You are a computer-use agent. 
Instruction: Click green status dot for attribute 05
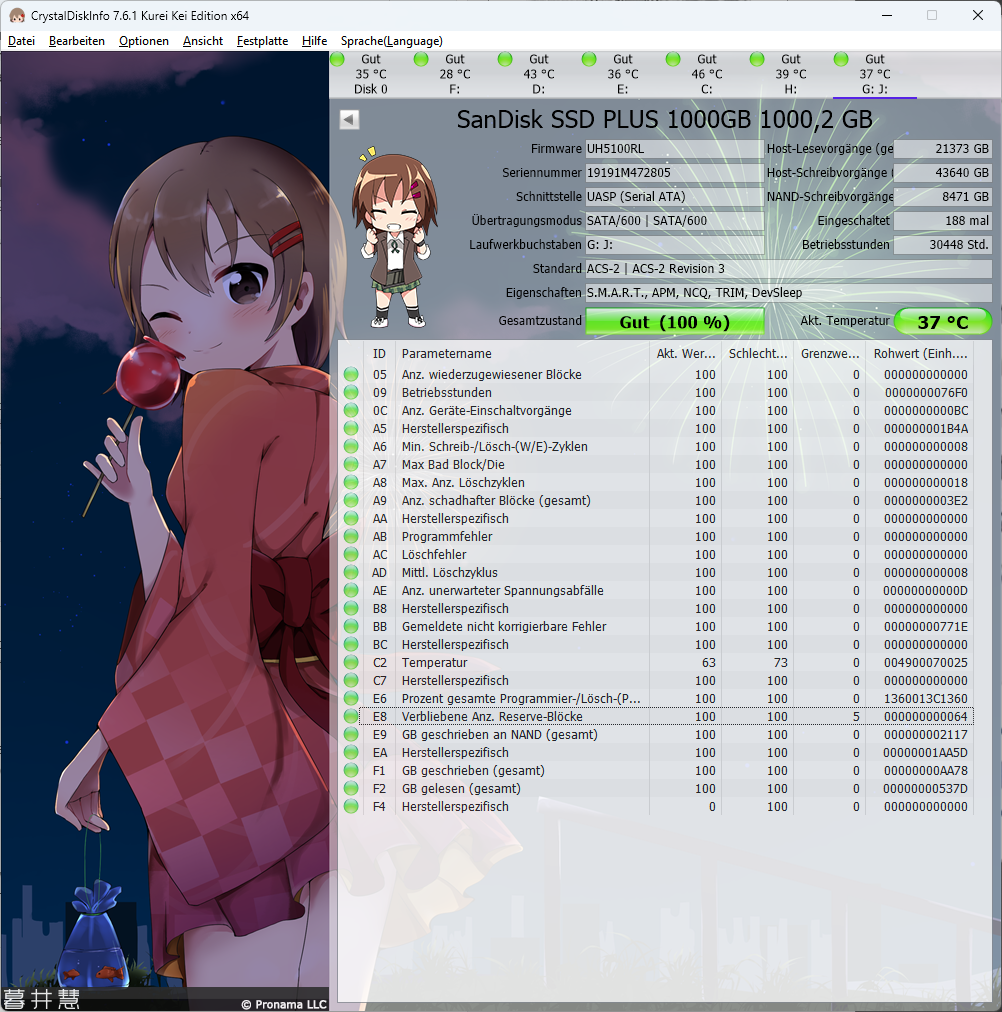[x=351, y=374]
